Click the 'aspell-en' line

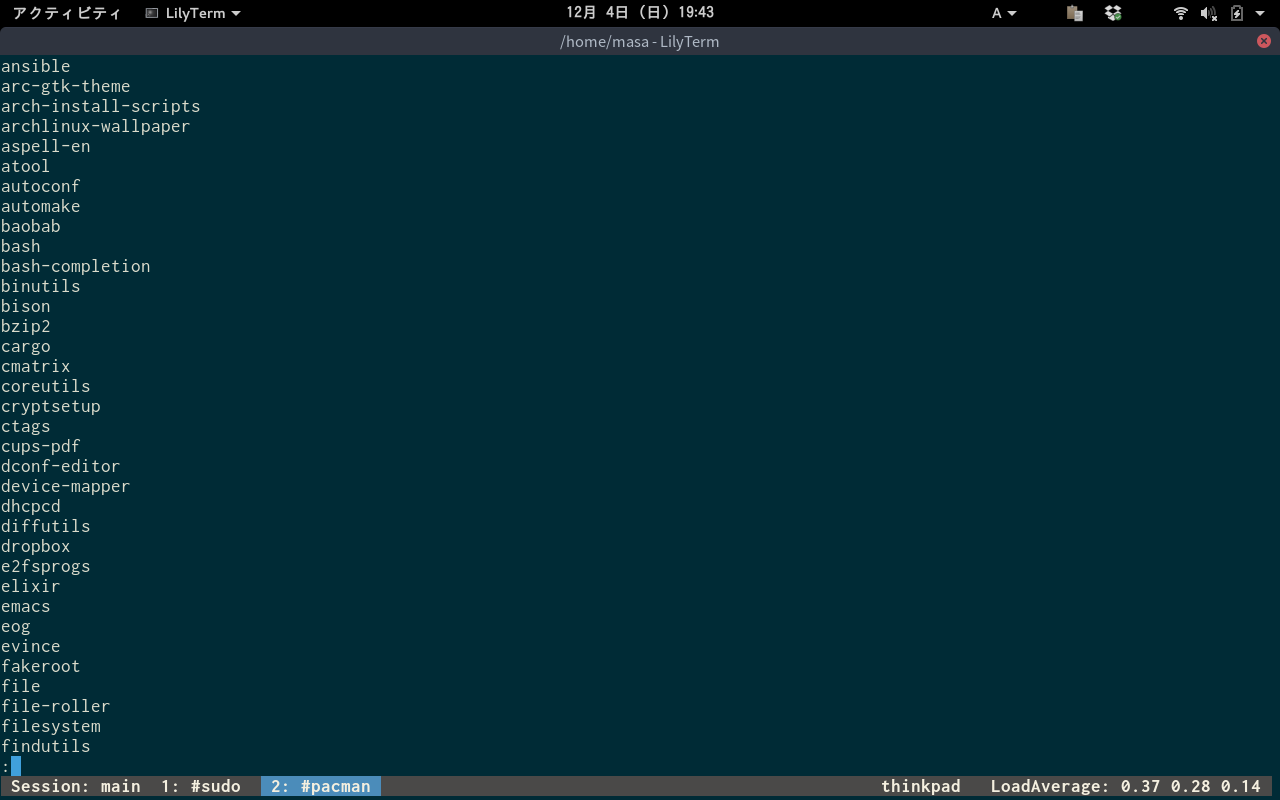tap(46, 146)
